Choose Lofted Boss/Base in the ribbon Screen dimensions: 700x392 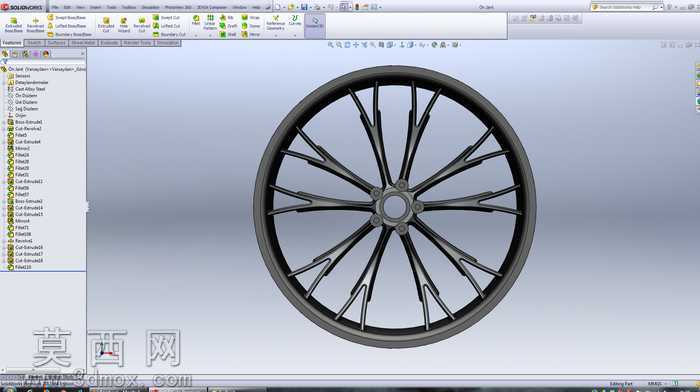67,26
